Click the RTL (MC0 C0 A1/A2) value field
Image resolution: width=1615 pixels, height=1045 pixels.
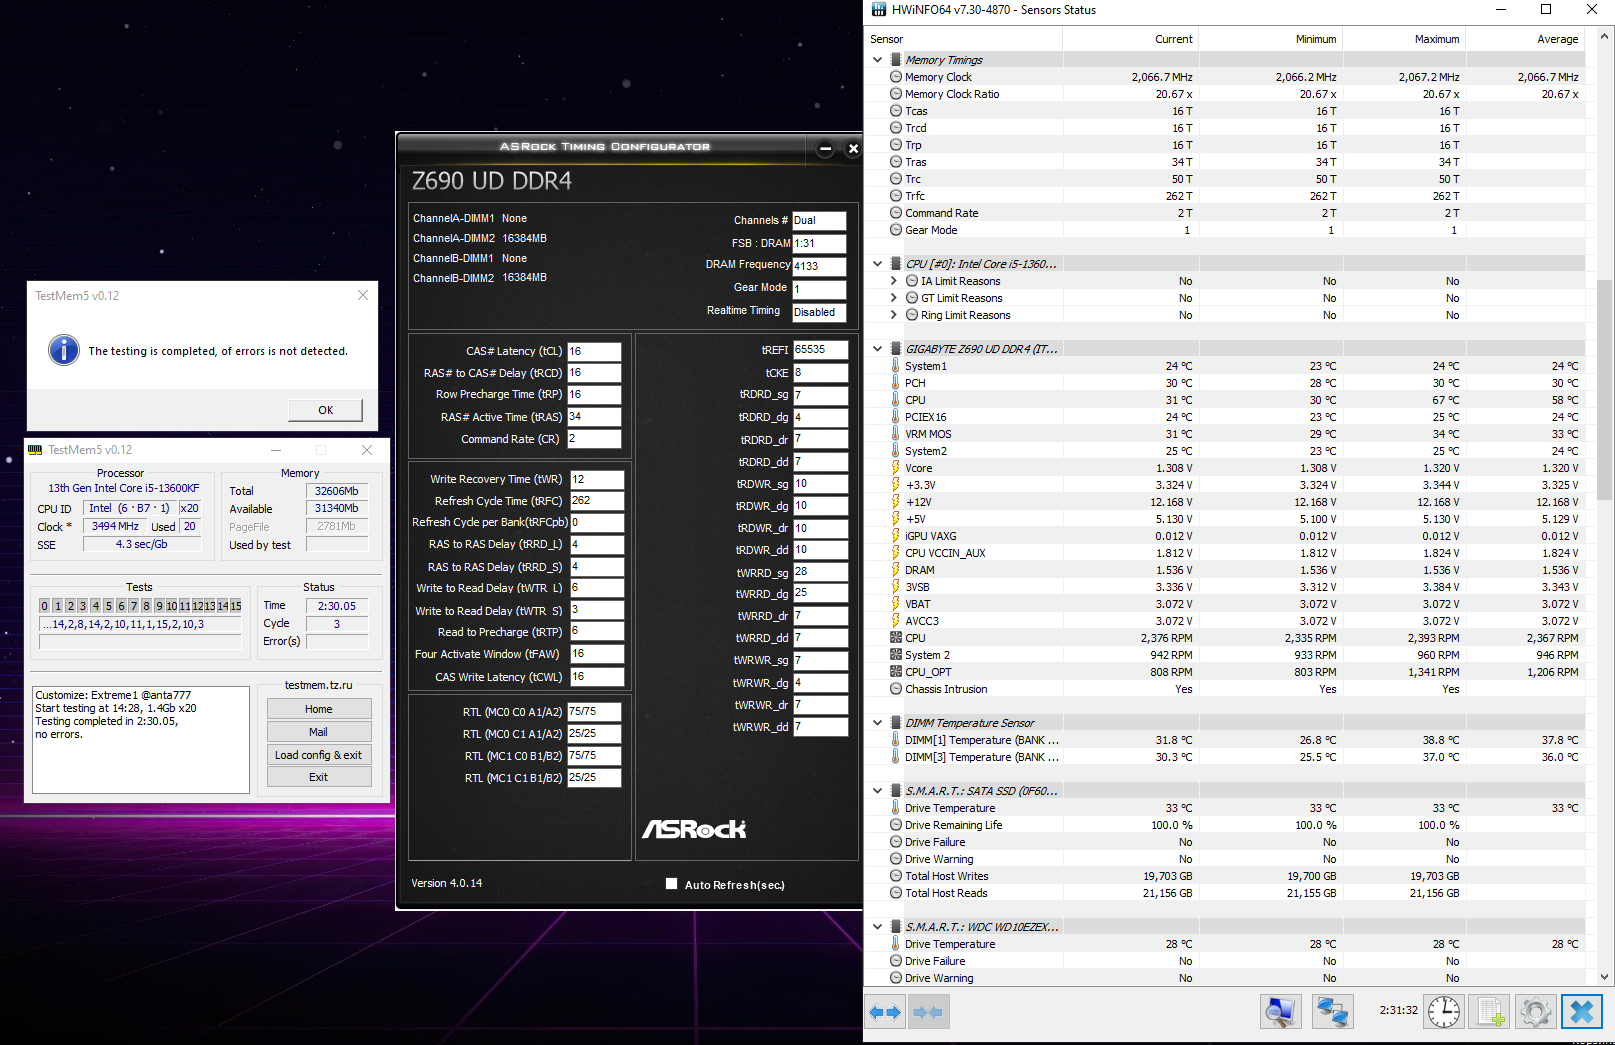[594, 712]
